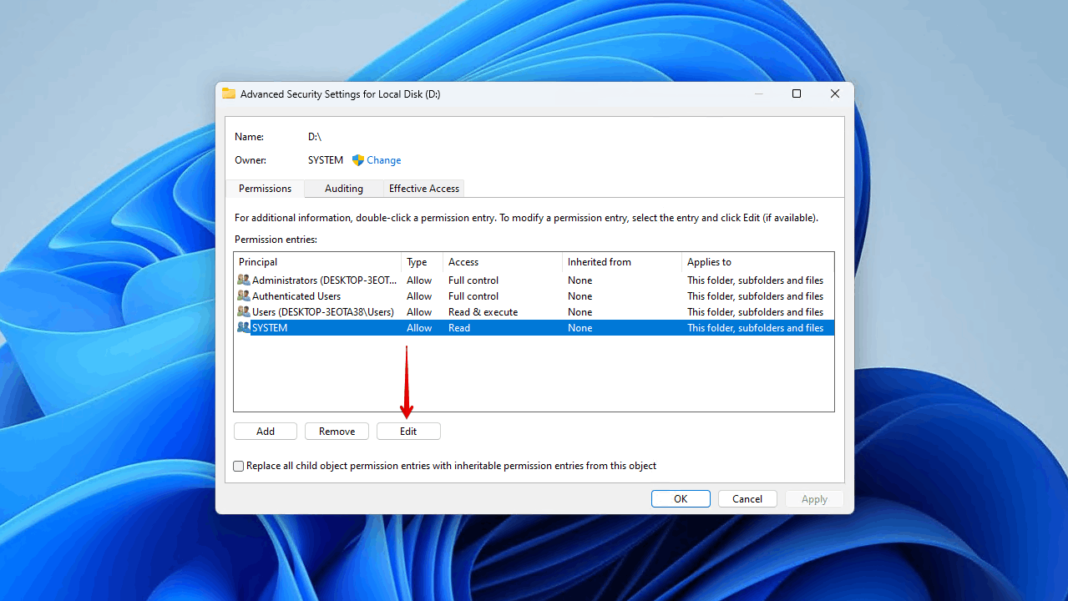The height and width of the screenshot is (601, 1068).
Task: Click the shield icon beside the Change link
Action: (x=358, y=160)
